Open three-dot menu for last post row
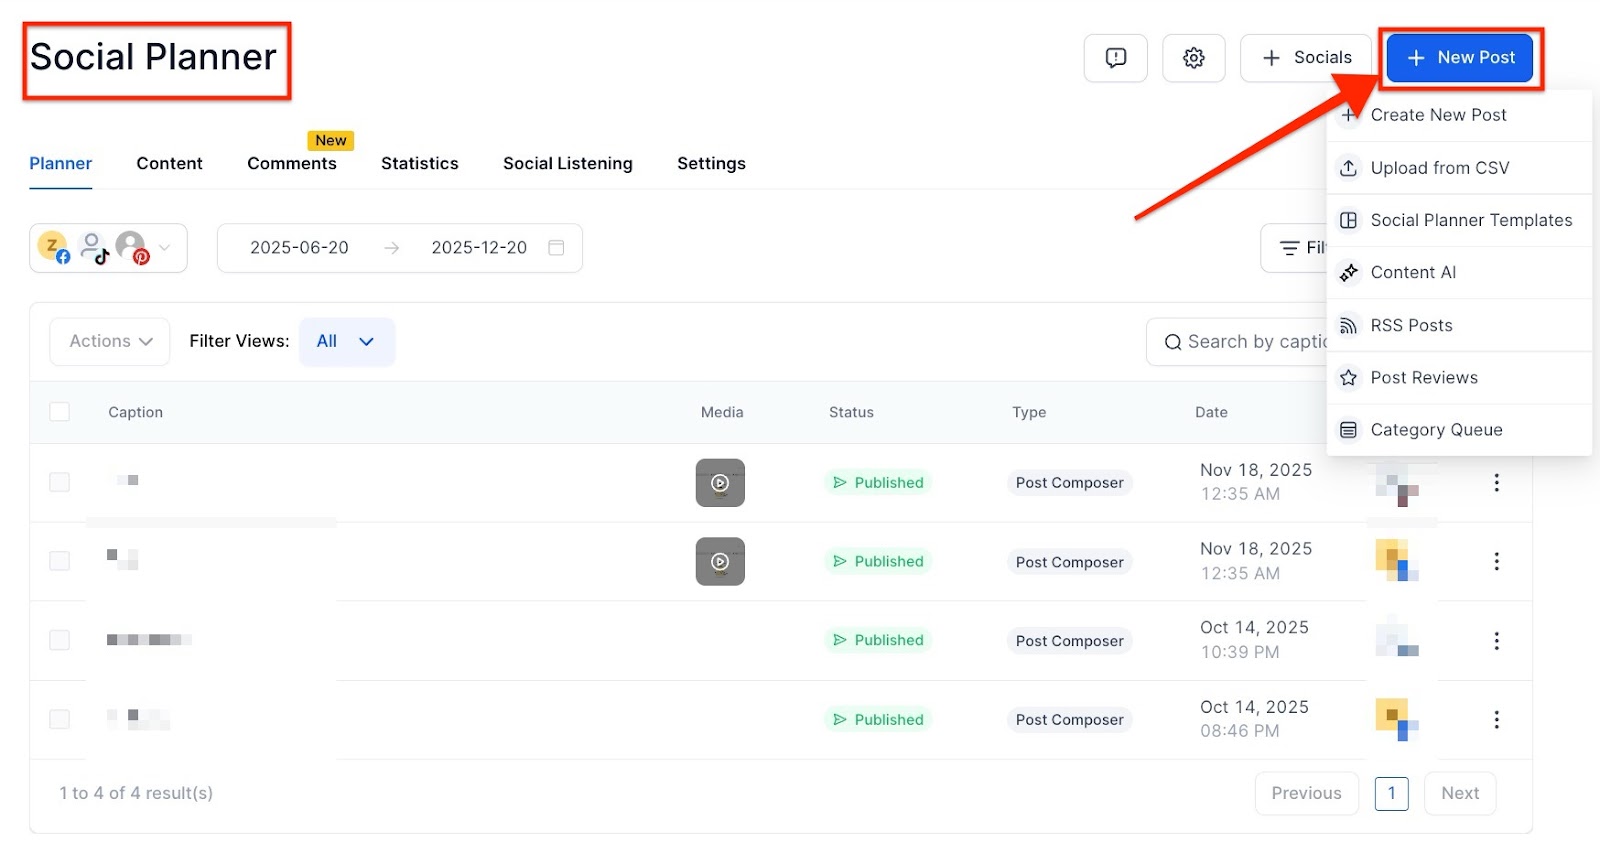Image resolution: width=1600 pixels, height=864 pixels. coord(1496,720)
